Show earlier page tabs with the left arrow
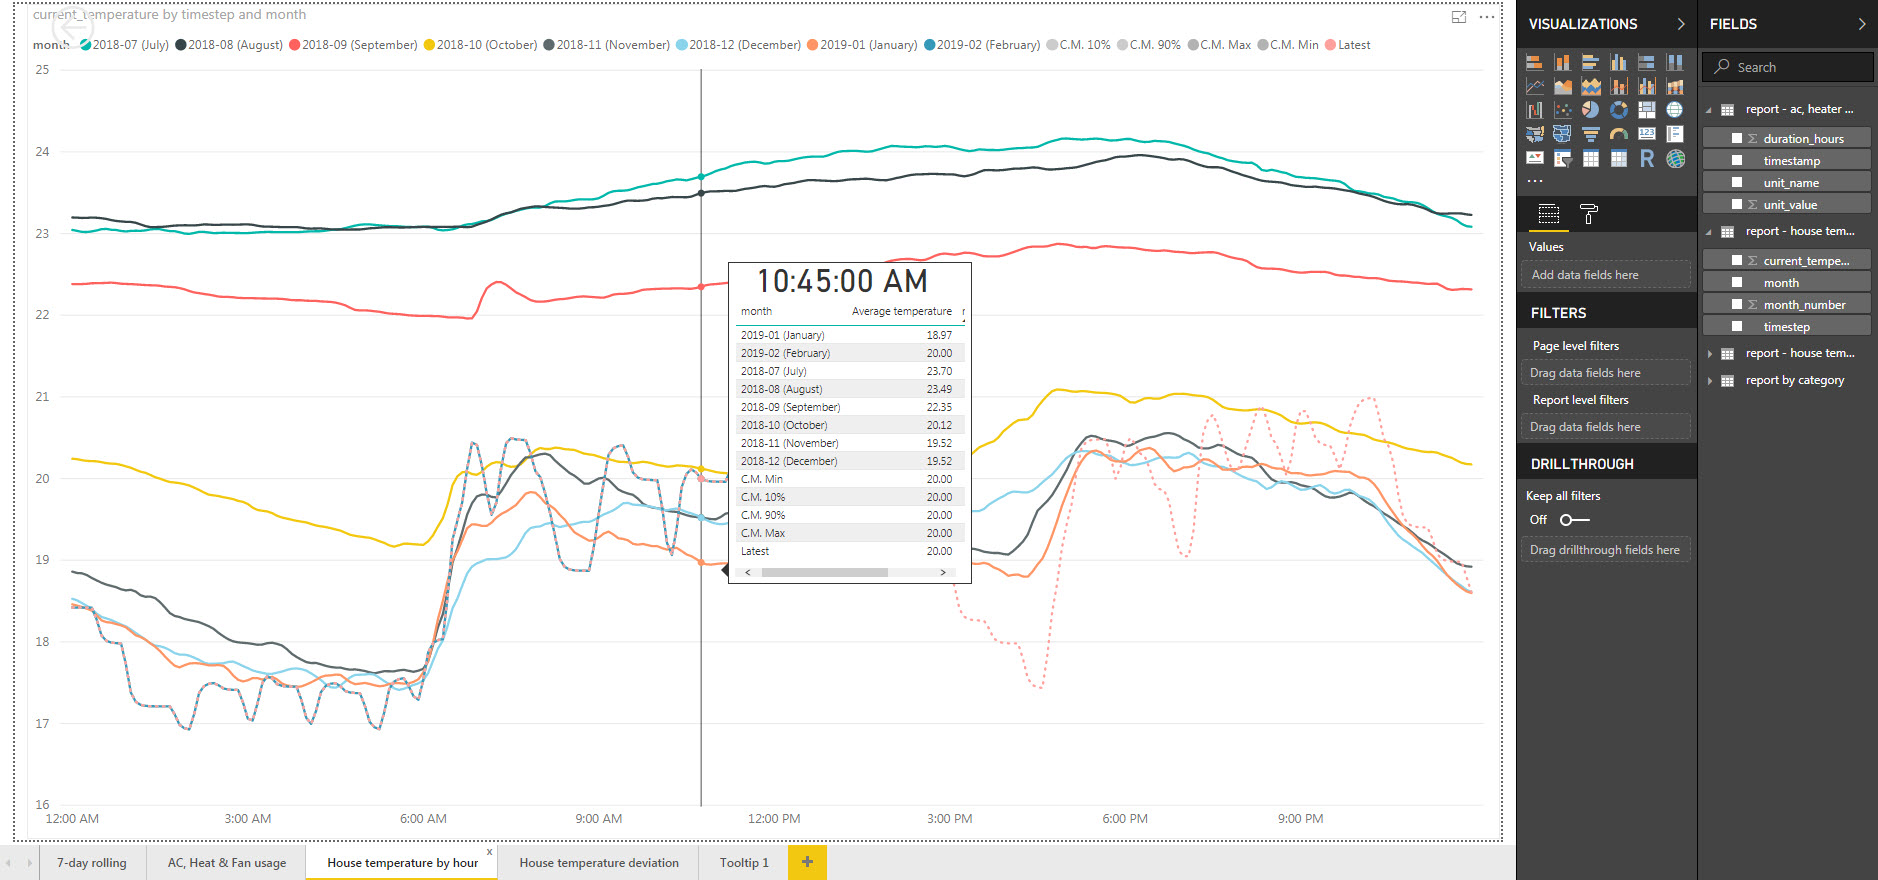The width and height of the screenshot is (1878, 880). click(9, 863)
